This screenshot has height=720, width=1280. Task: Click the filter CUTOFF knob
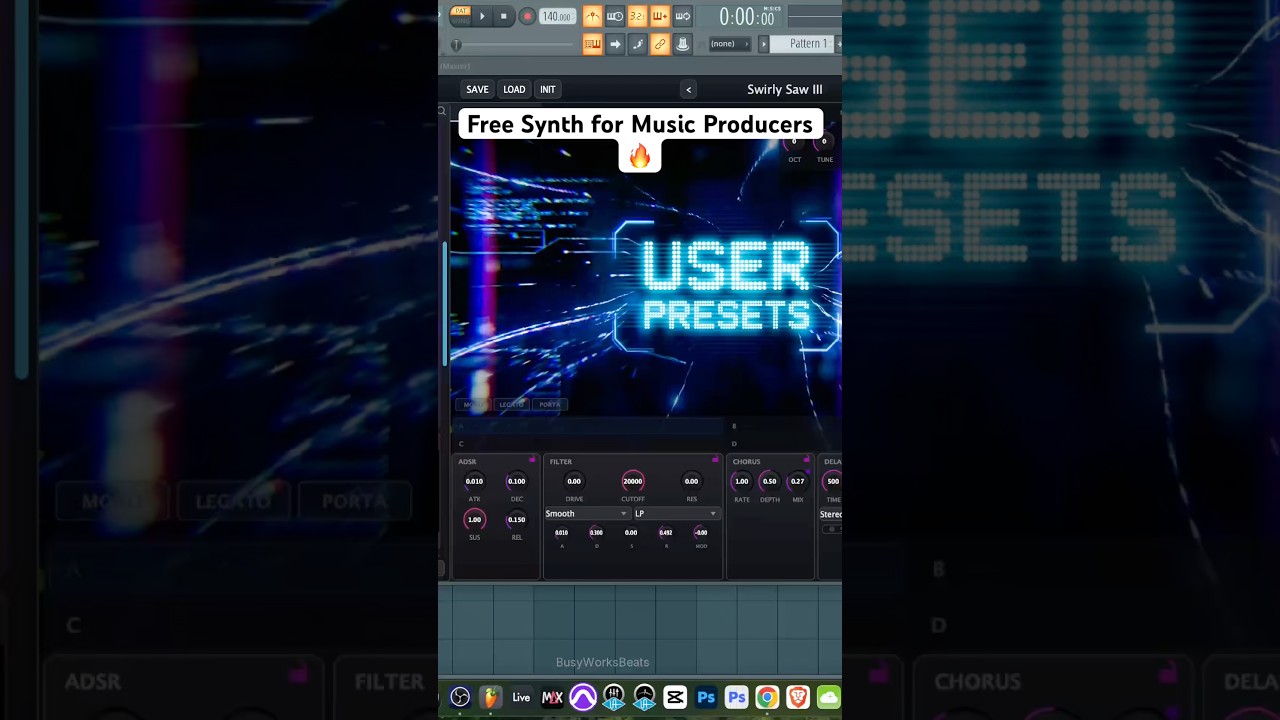(632, 481)
